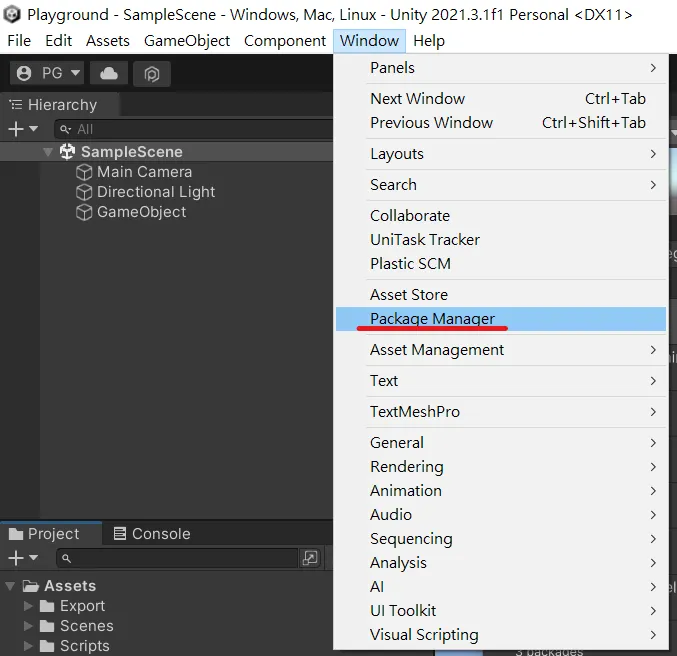Expand the Scenes folder arrow

tap(28, 626)
